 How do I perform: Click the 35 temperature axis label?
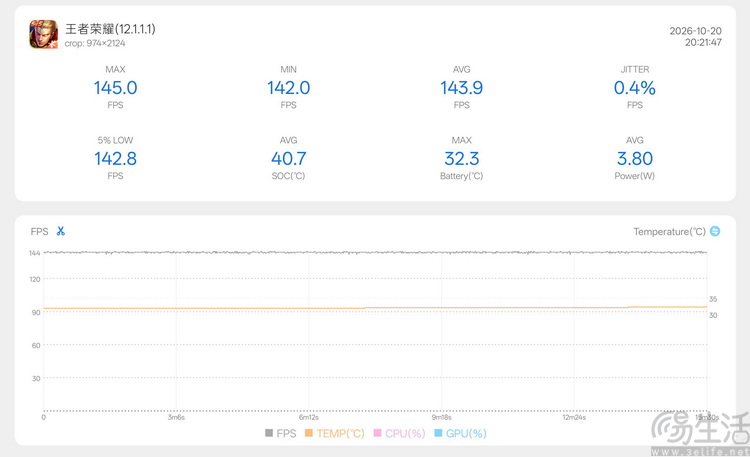[x=713, y=299]
